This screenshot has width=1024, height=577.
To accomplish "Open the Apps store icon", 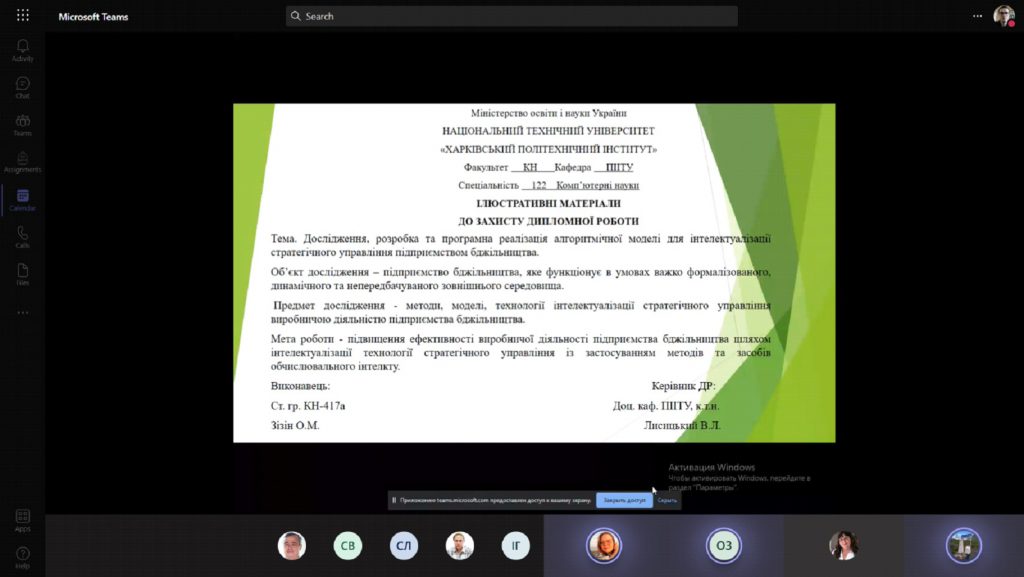I will (x=22, y=521).
